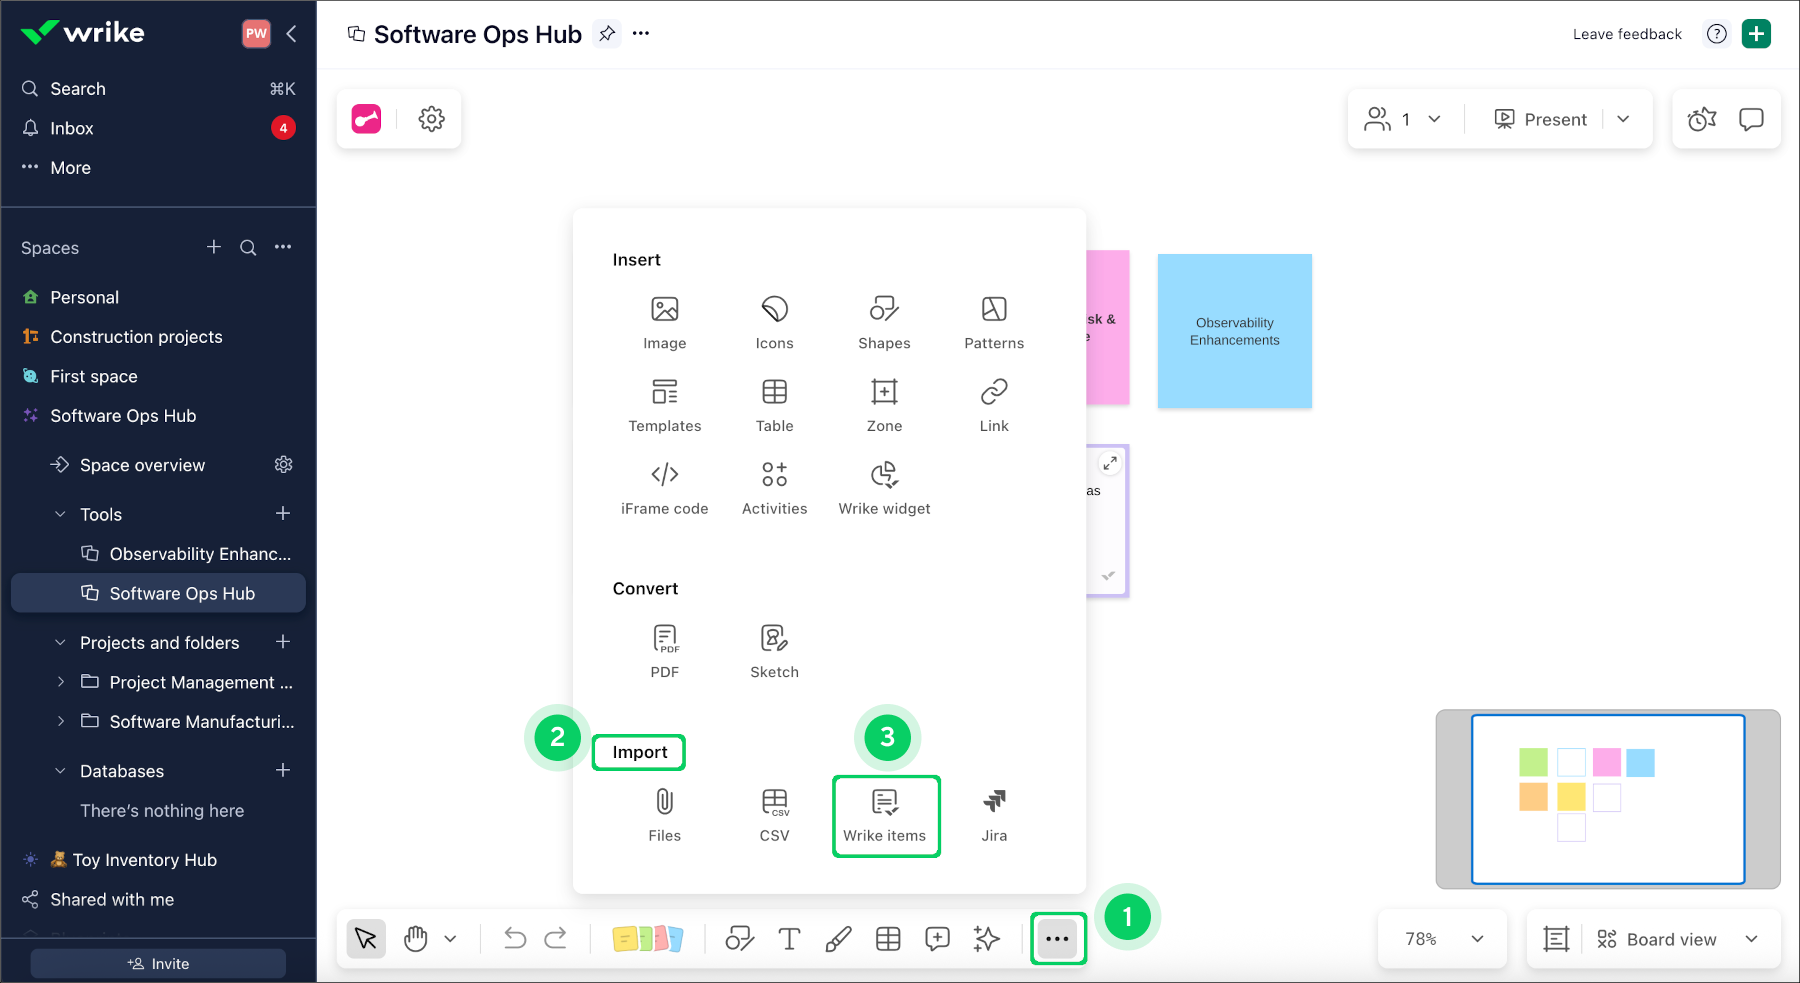
Task: Open the timer tool
Action: click(1702, 119)
